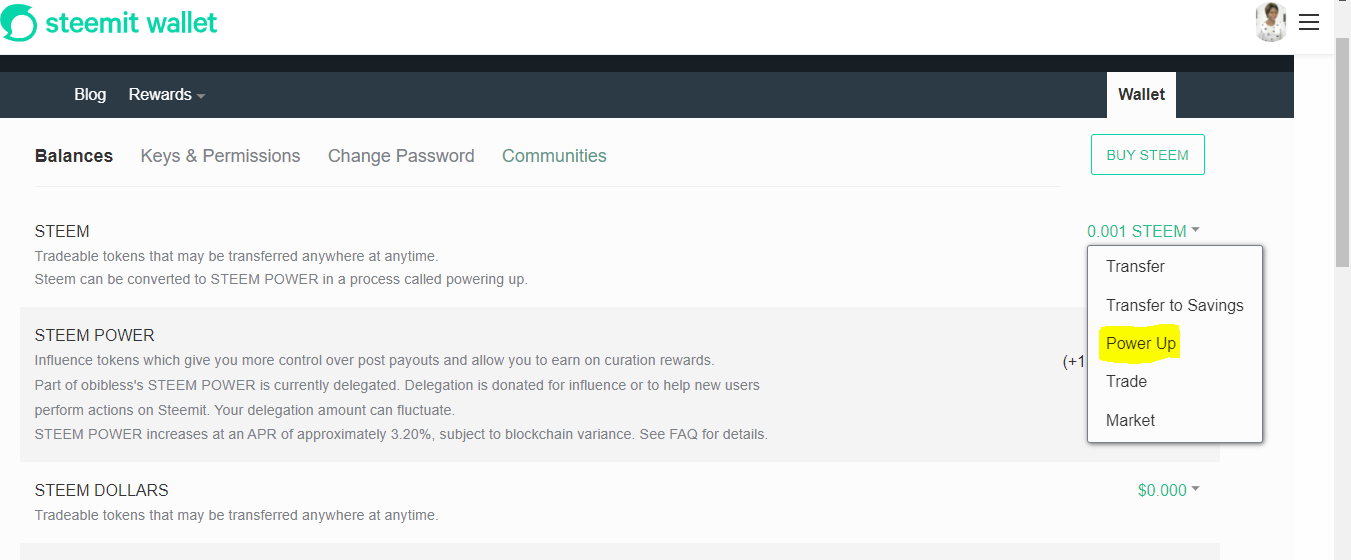Visit the Communities link

[554, 156]
